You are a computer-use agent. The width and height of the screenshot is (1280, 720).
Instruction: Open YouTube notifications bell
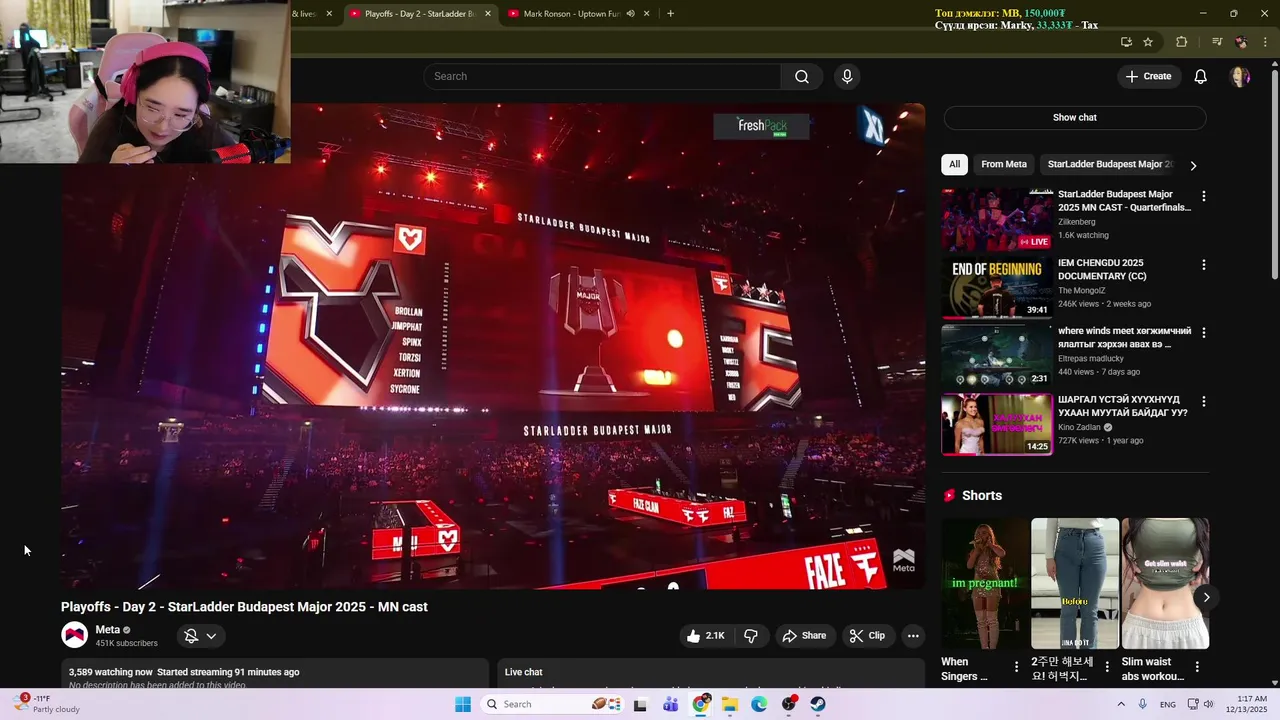pyautogui.click(x=1201, y=77)
